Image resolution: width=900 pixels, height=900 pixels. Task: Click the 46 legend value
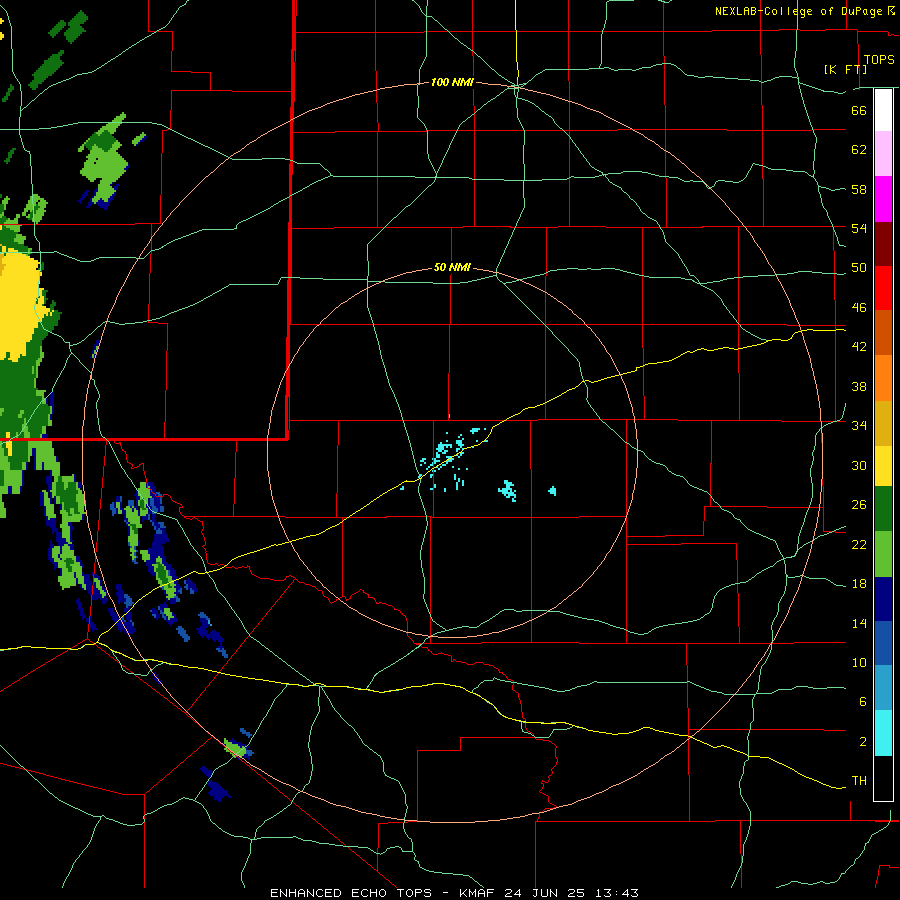click(x=859, y=307)
